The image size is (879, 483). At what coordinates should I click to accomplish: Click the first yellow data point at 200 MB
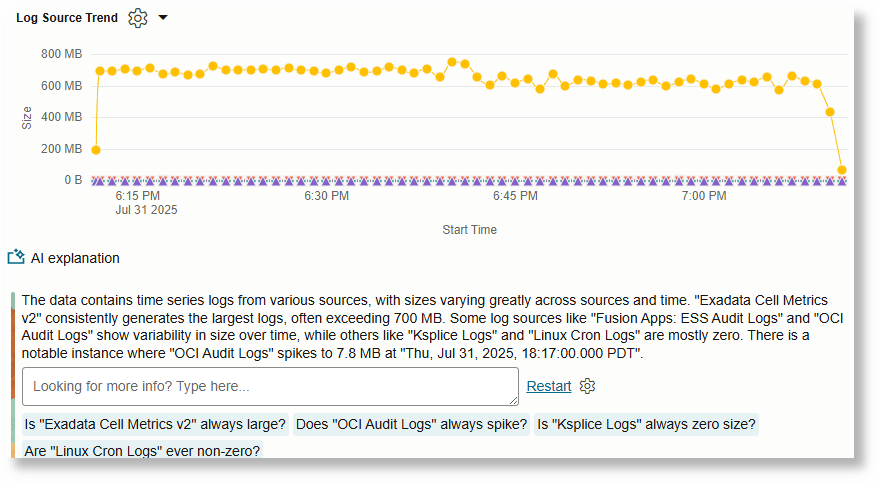point(96,150)
